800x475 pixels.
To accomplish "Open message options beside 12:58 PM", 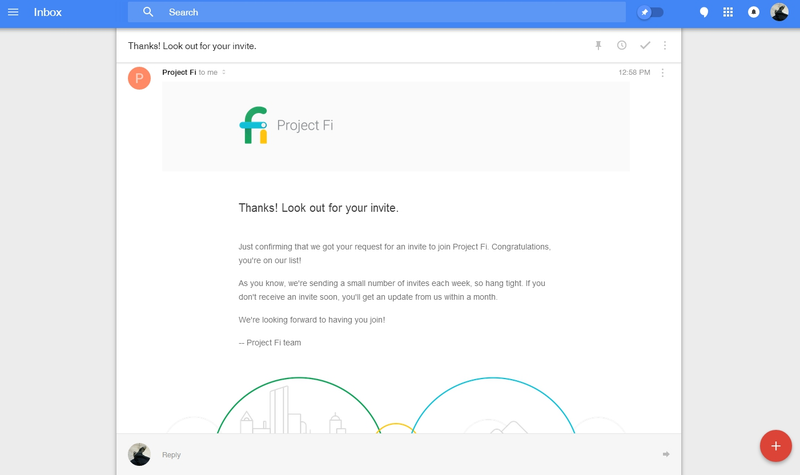I will 662,72.
